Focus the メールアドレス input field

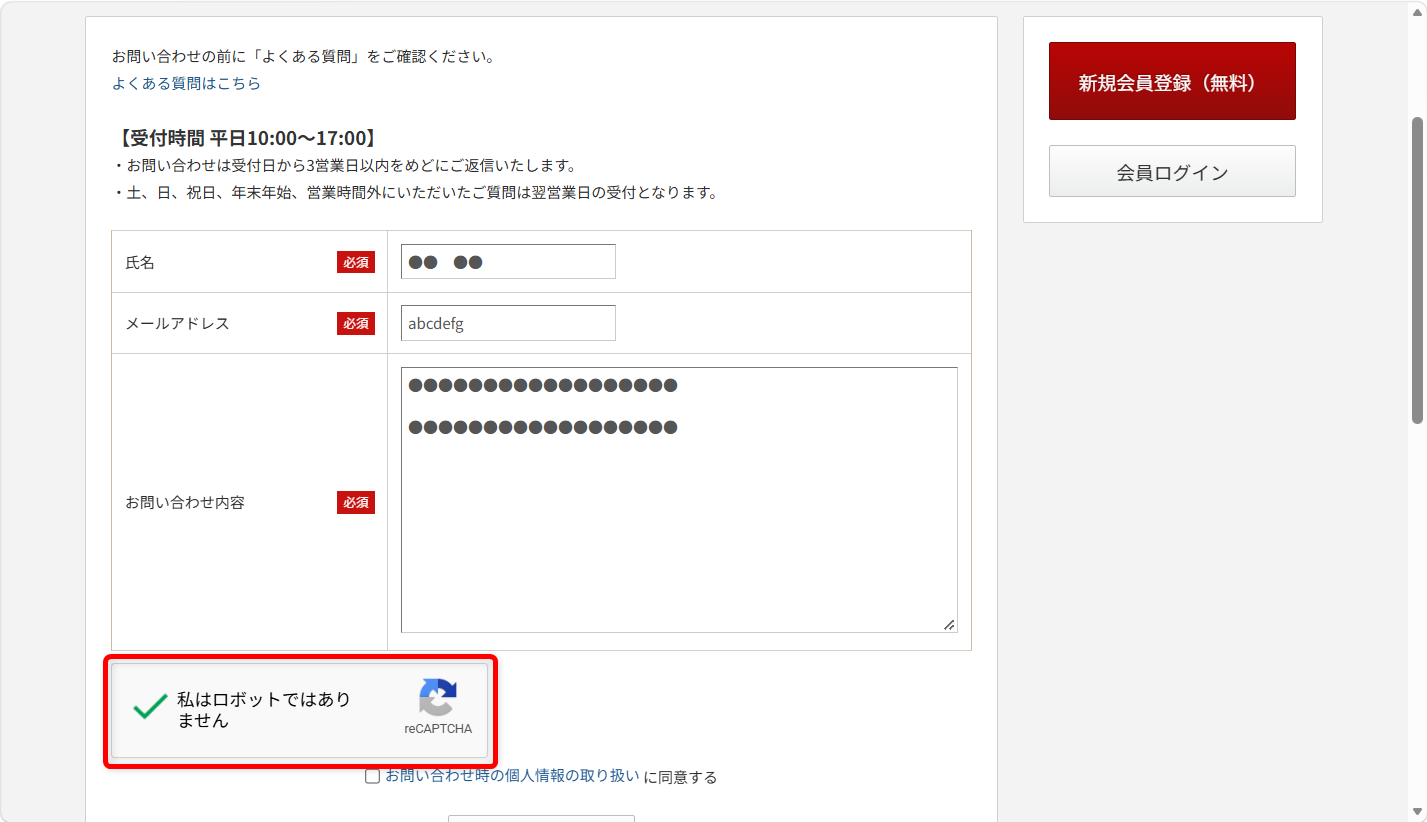pyautogui.click(x=508, y=323)
